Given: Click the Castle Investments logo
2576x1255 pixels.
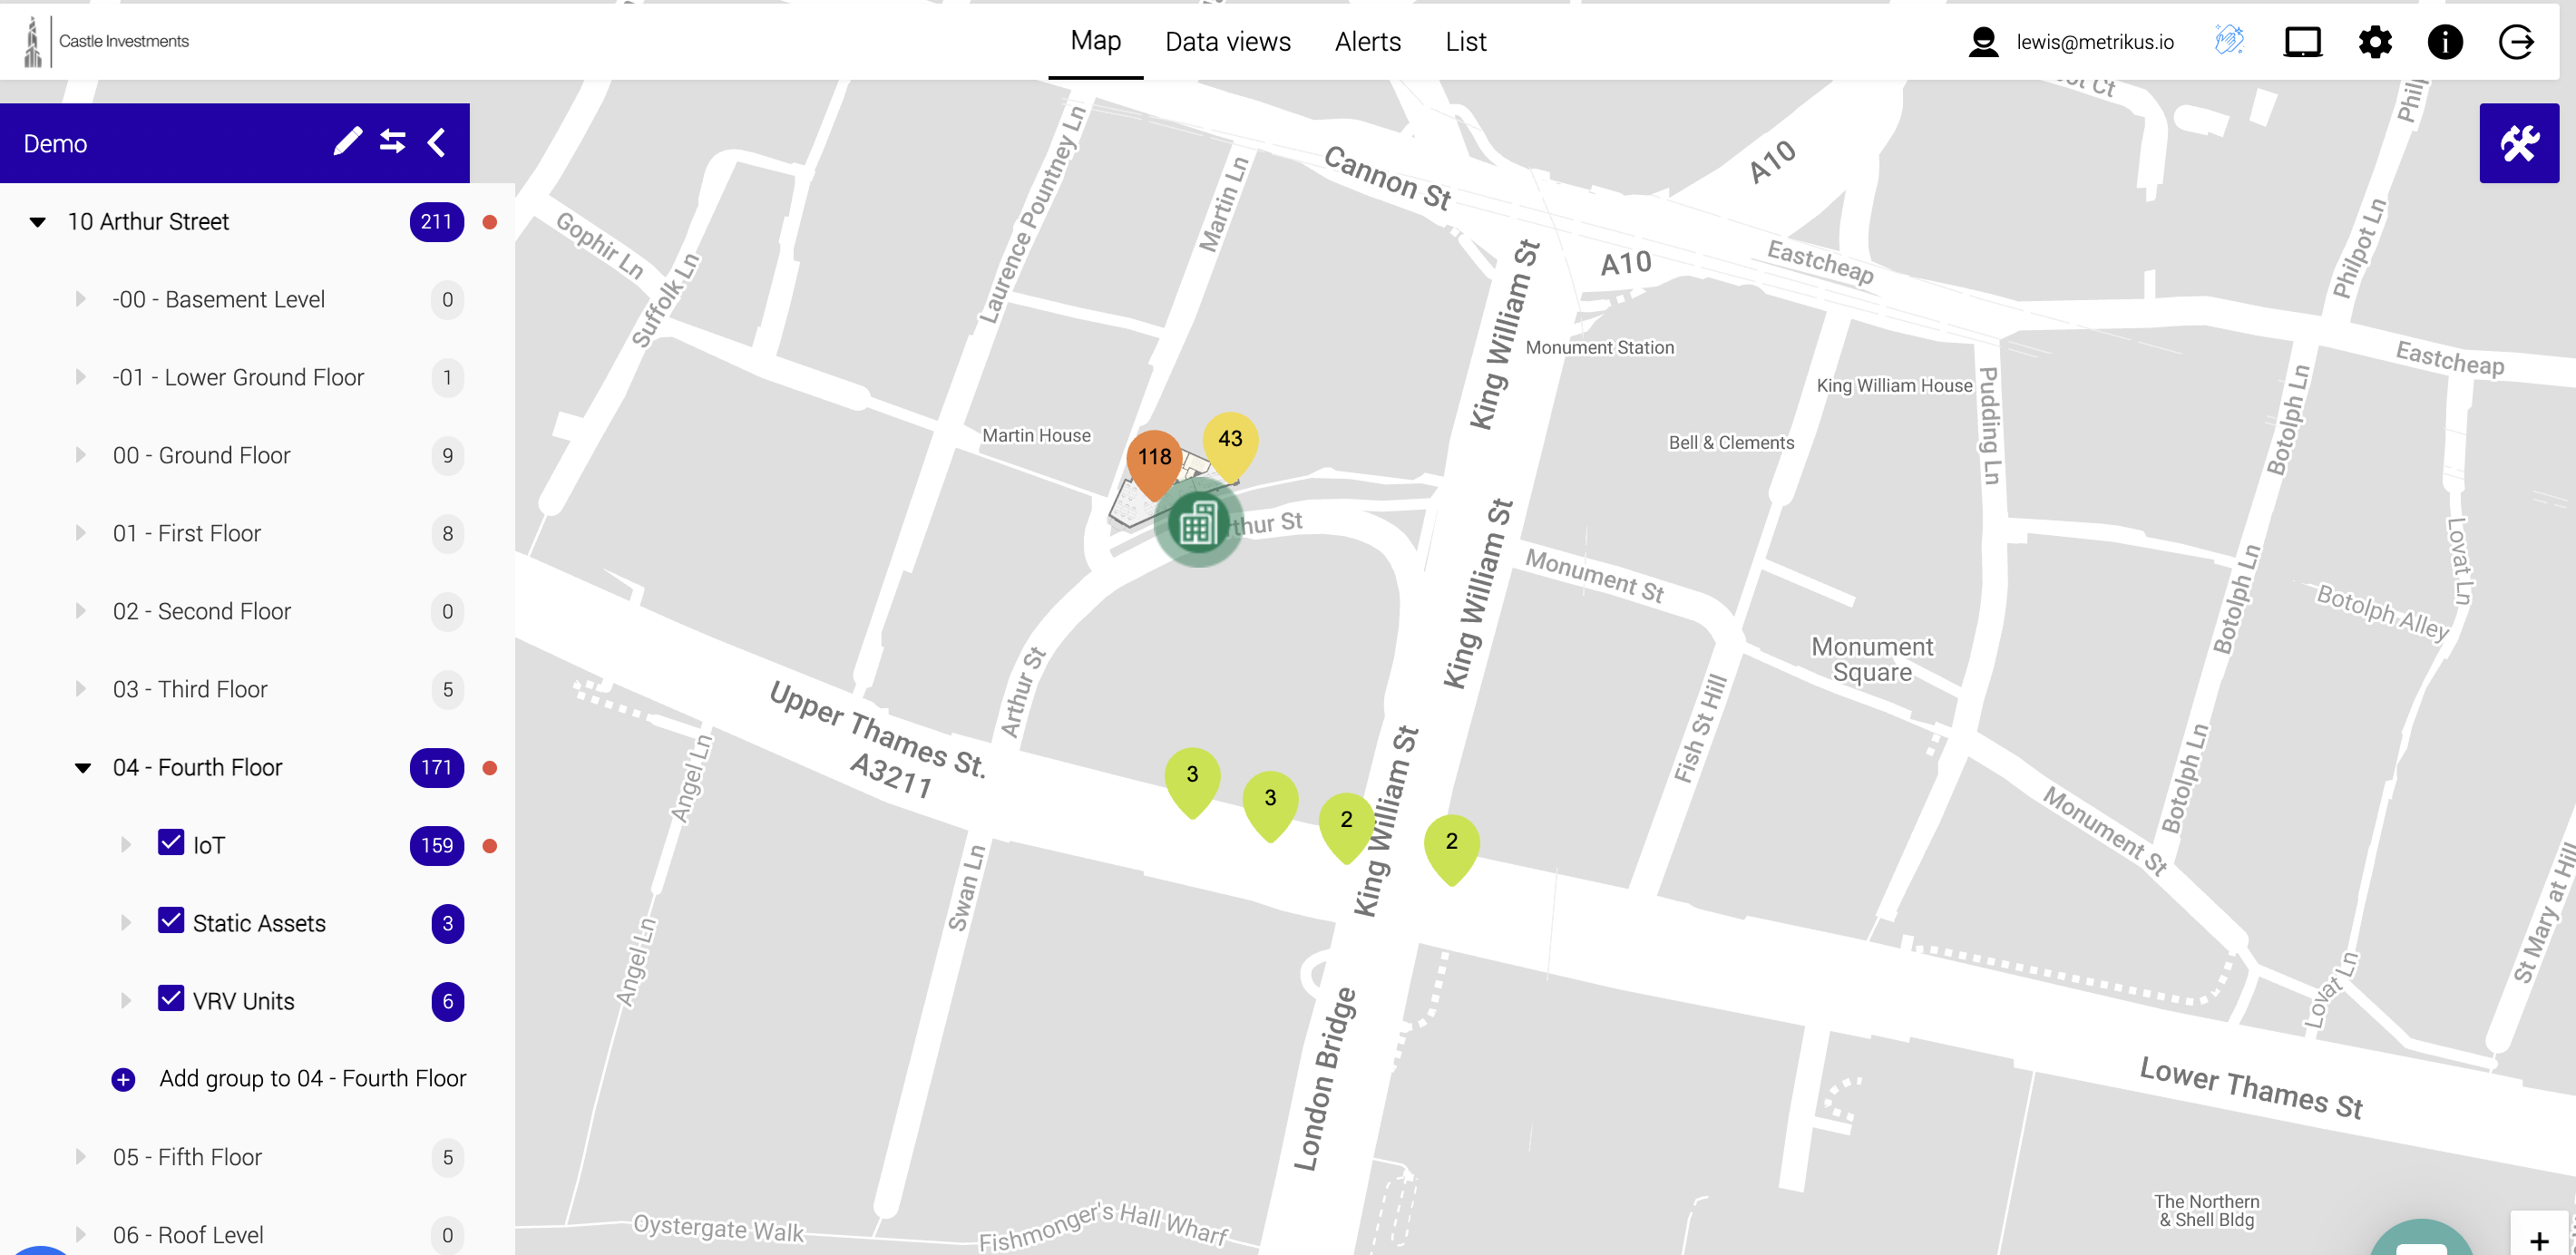Looking at the screenshot, I should [106, 41].
